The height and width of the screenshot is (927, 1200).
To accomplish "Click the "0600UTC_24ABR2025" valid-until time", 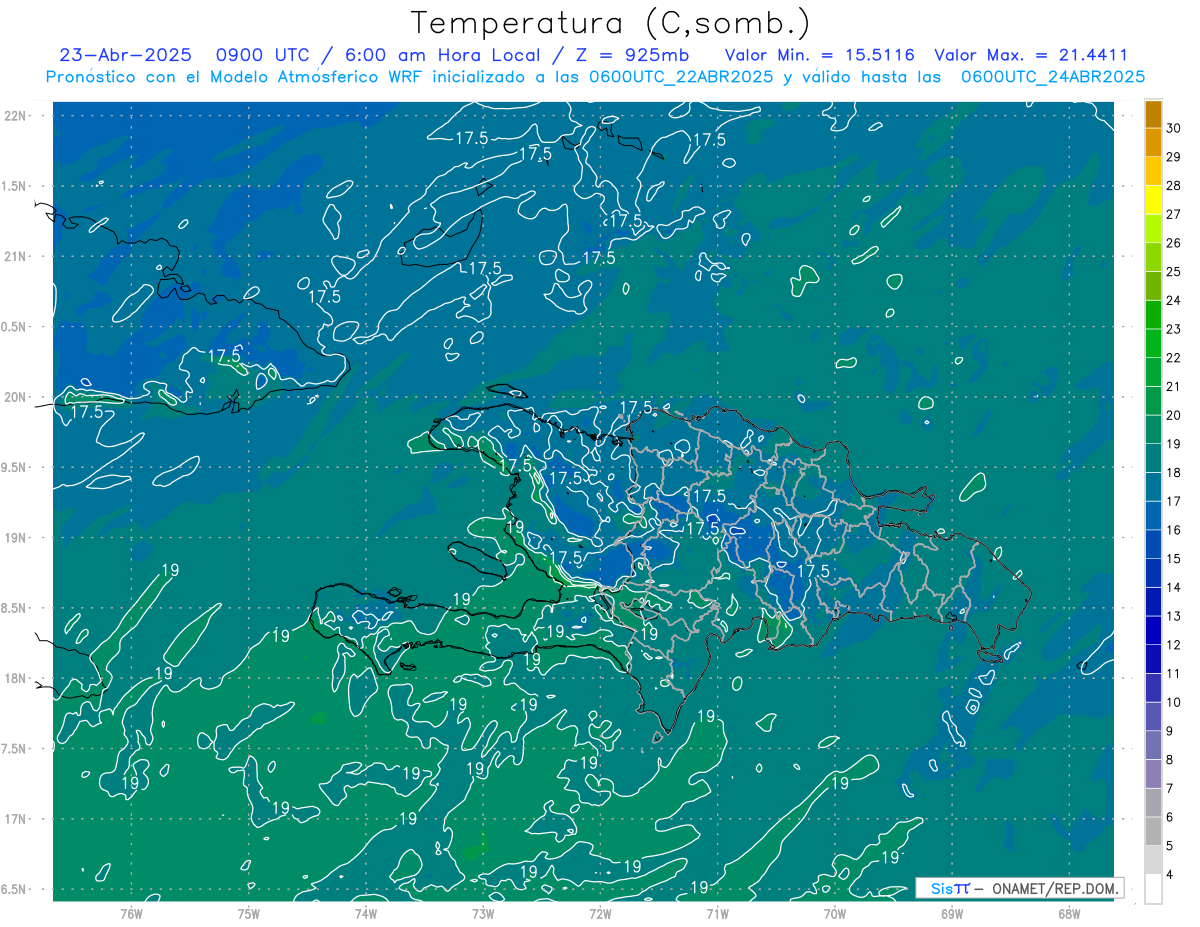I will (x=1053, y=76).
